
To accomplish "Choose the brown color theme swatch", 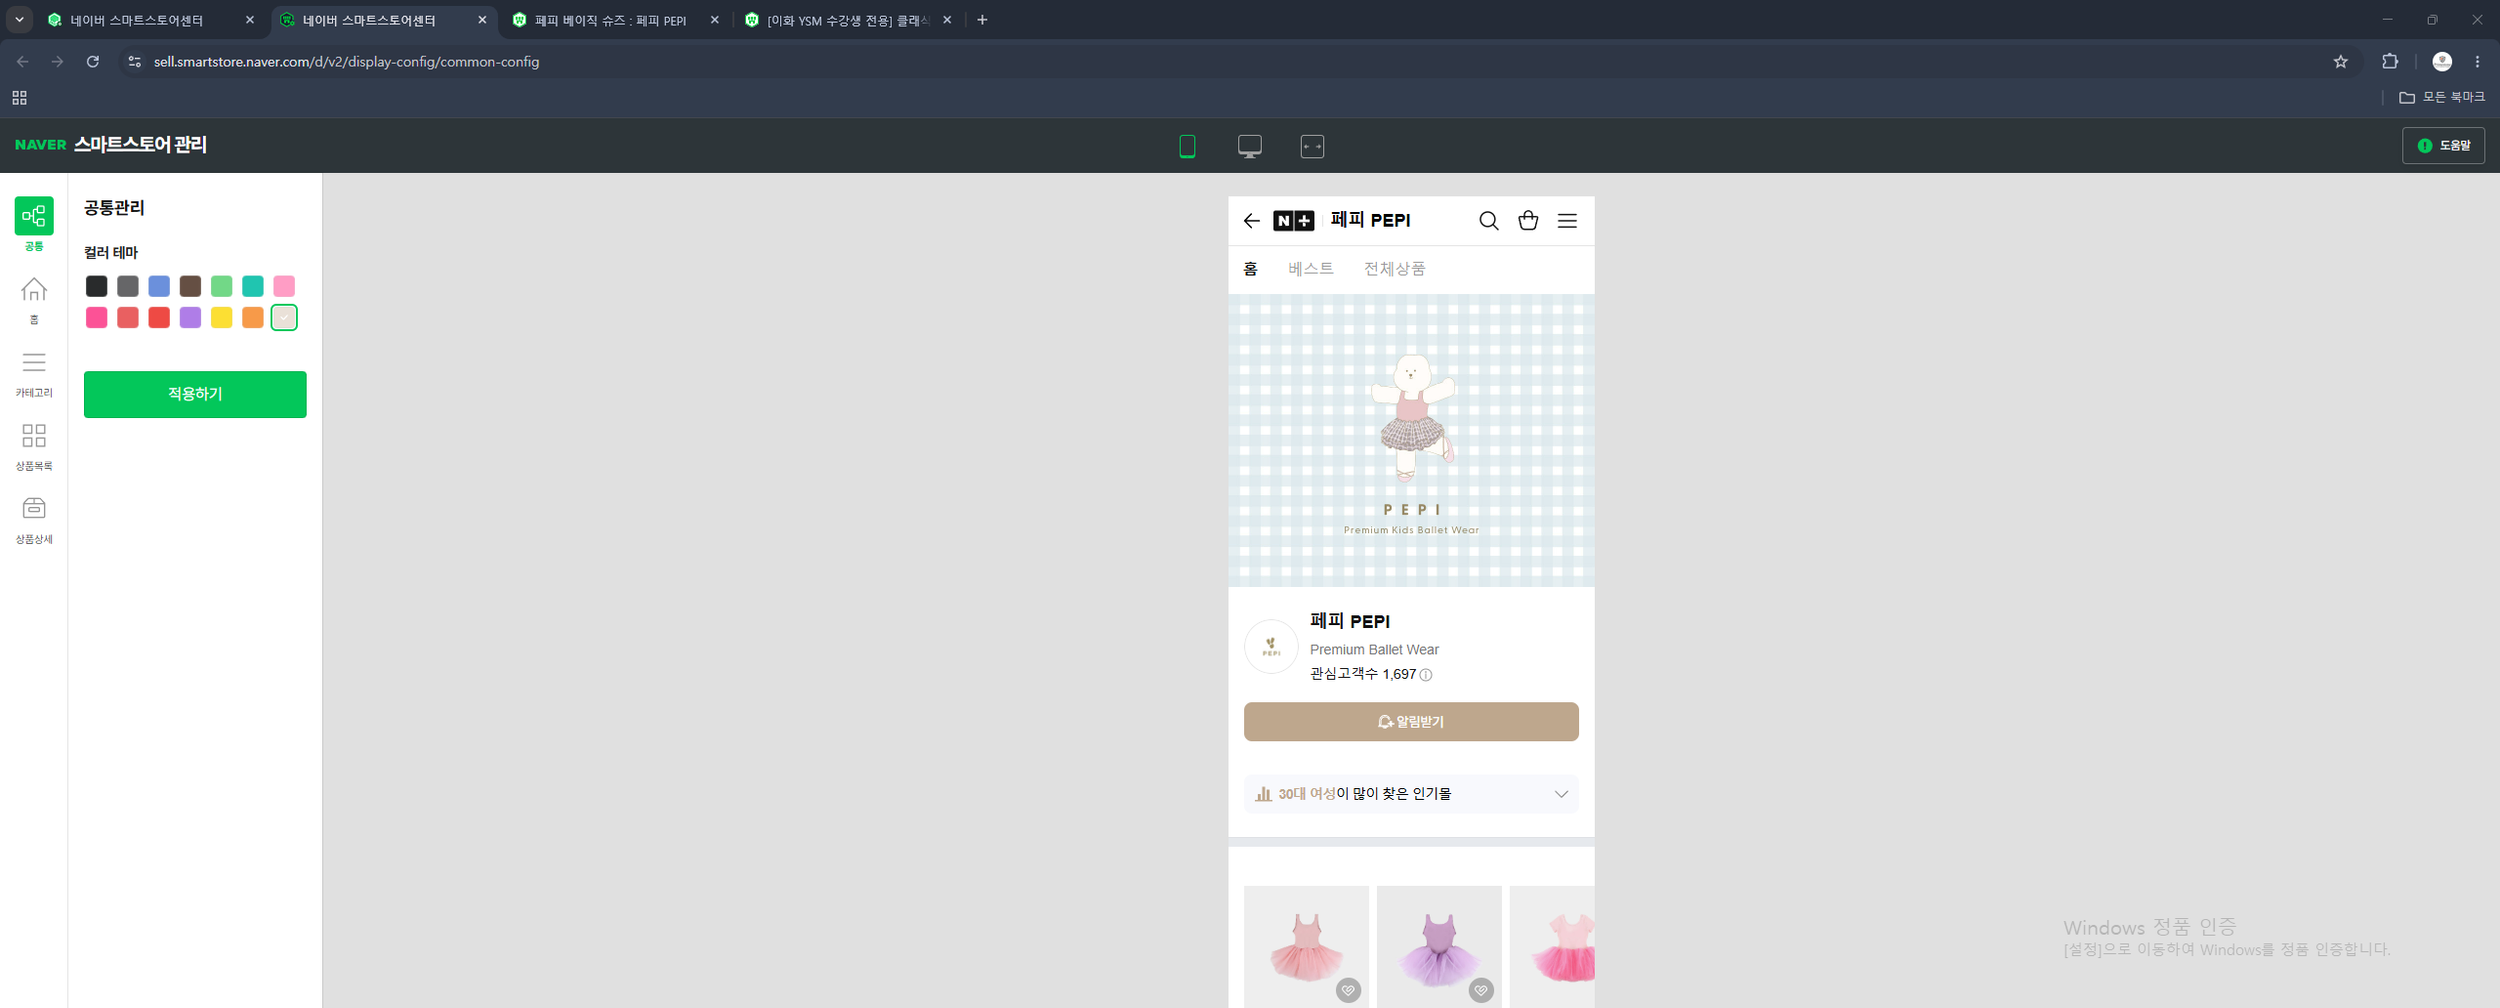I will tap(190, 286).
